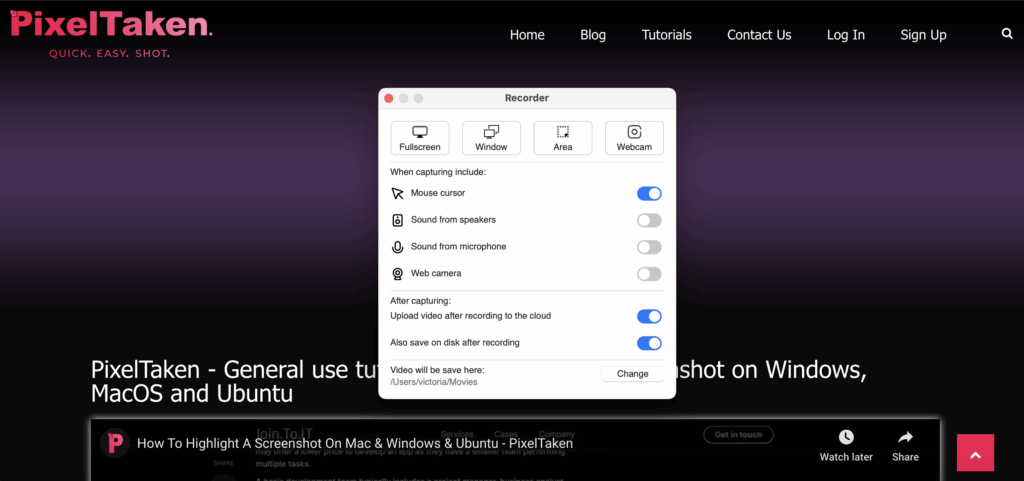Start Webcam recording mode
This screenshot has height=481, width=1024.
634,138
